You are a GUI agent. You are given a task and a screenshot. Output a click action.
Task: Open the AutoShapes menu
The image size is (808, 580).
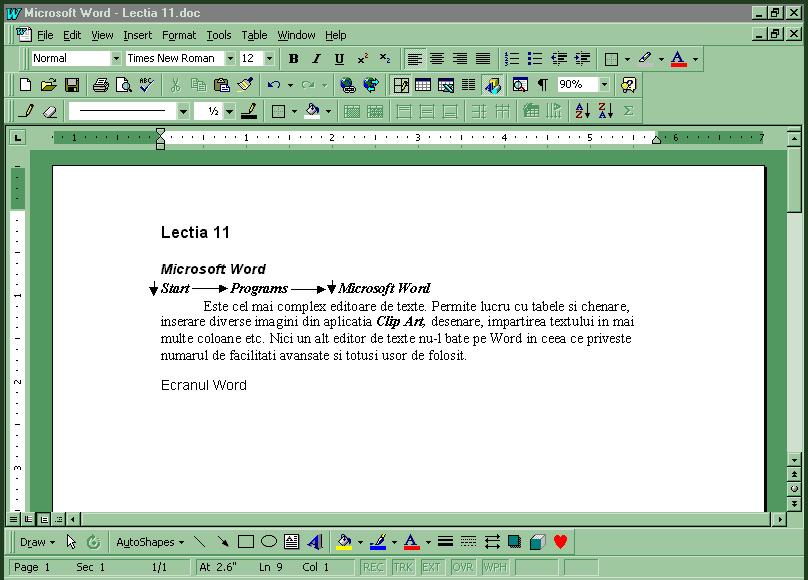tap(150, 542)
